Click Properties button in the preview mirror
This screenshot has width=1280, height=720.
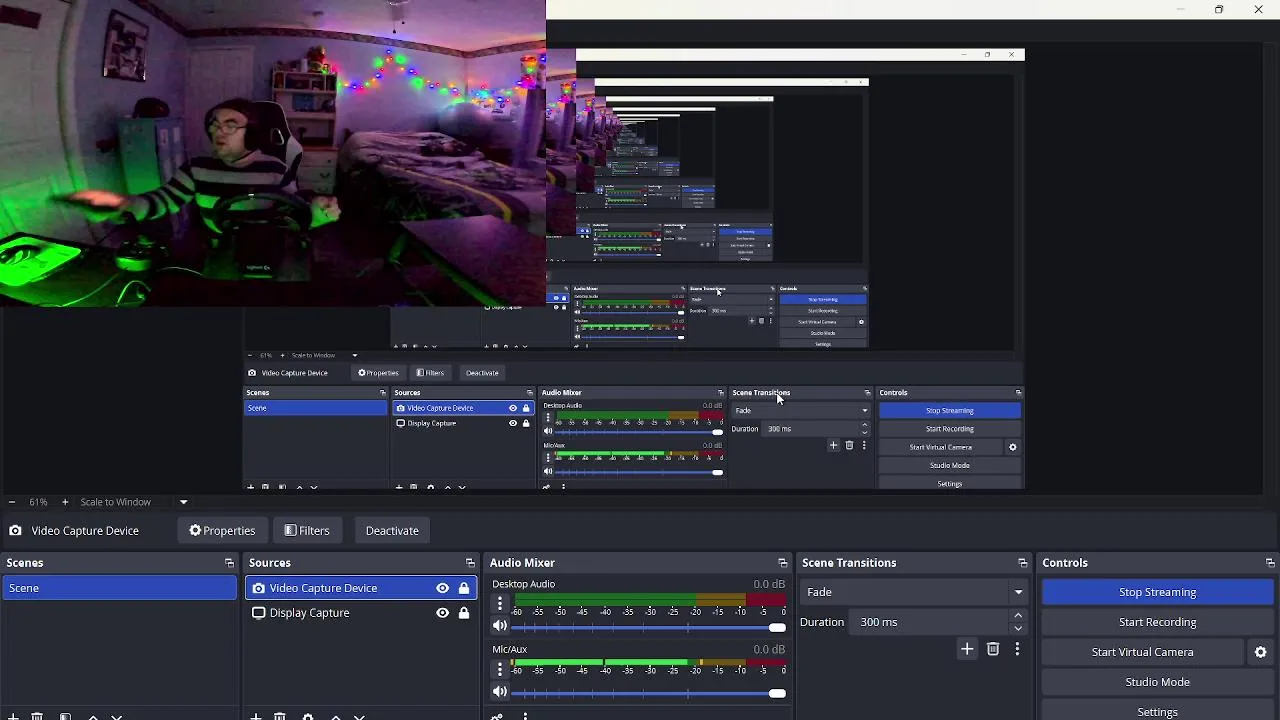378,373
